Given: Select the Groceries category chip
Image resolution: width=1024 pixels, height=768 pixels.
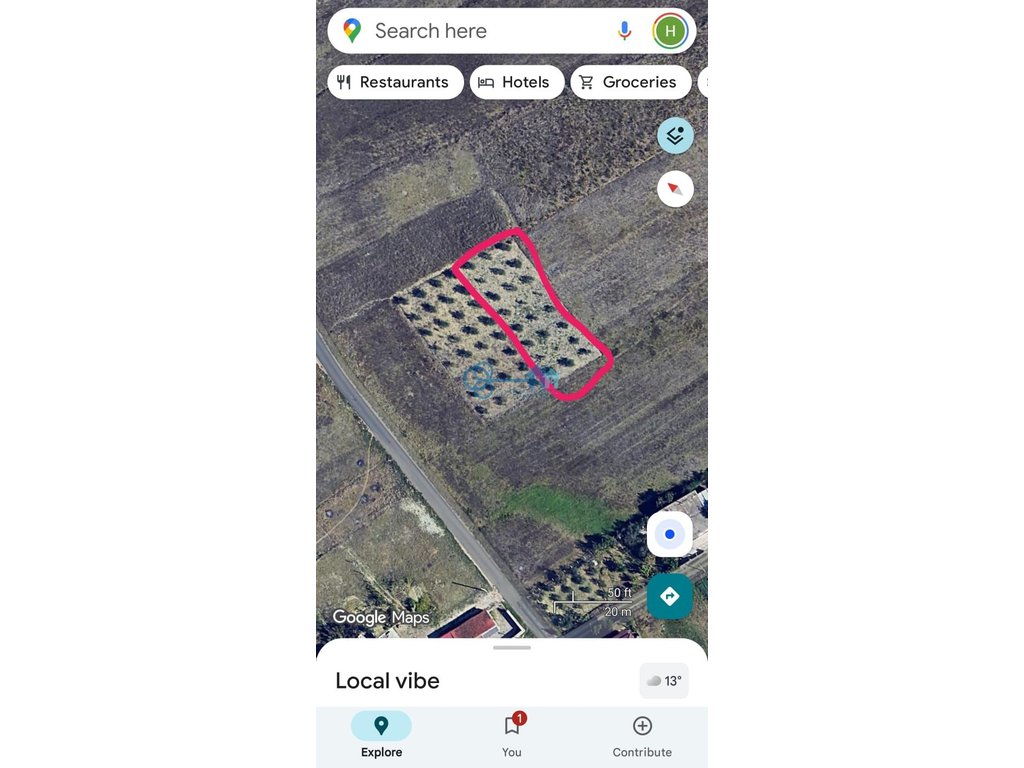Looking at the screenshot, I should click(x=631, y=82).
